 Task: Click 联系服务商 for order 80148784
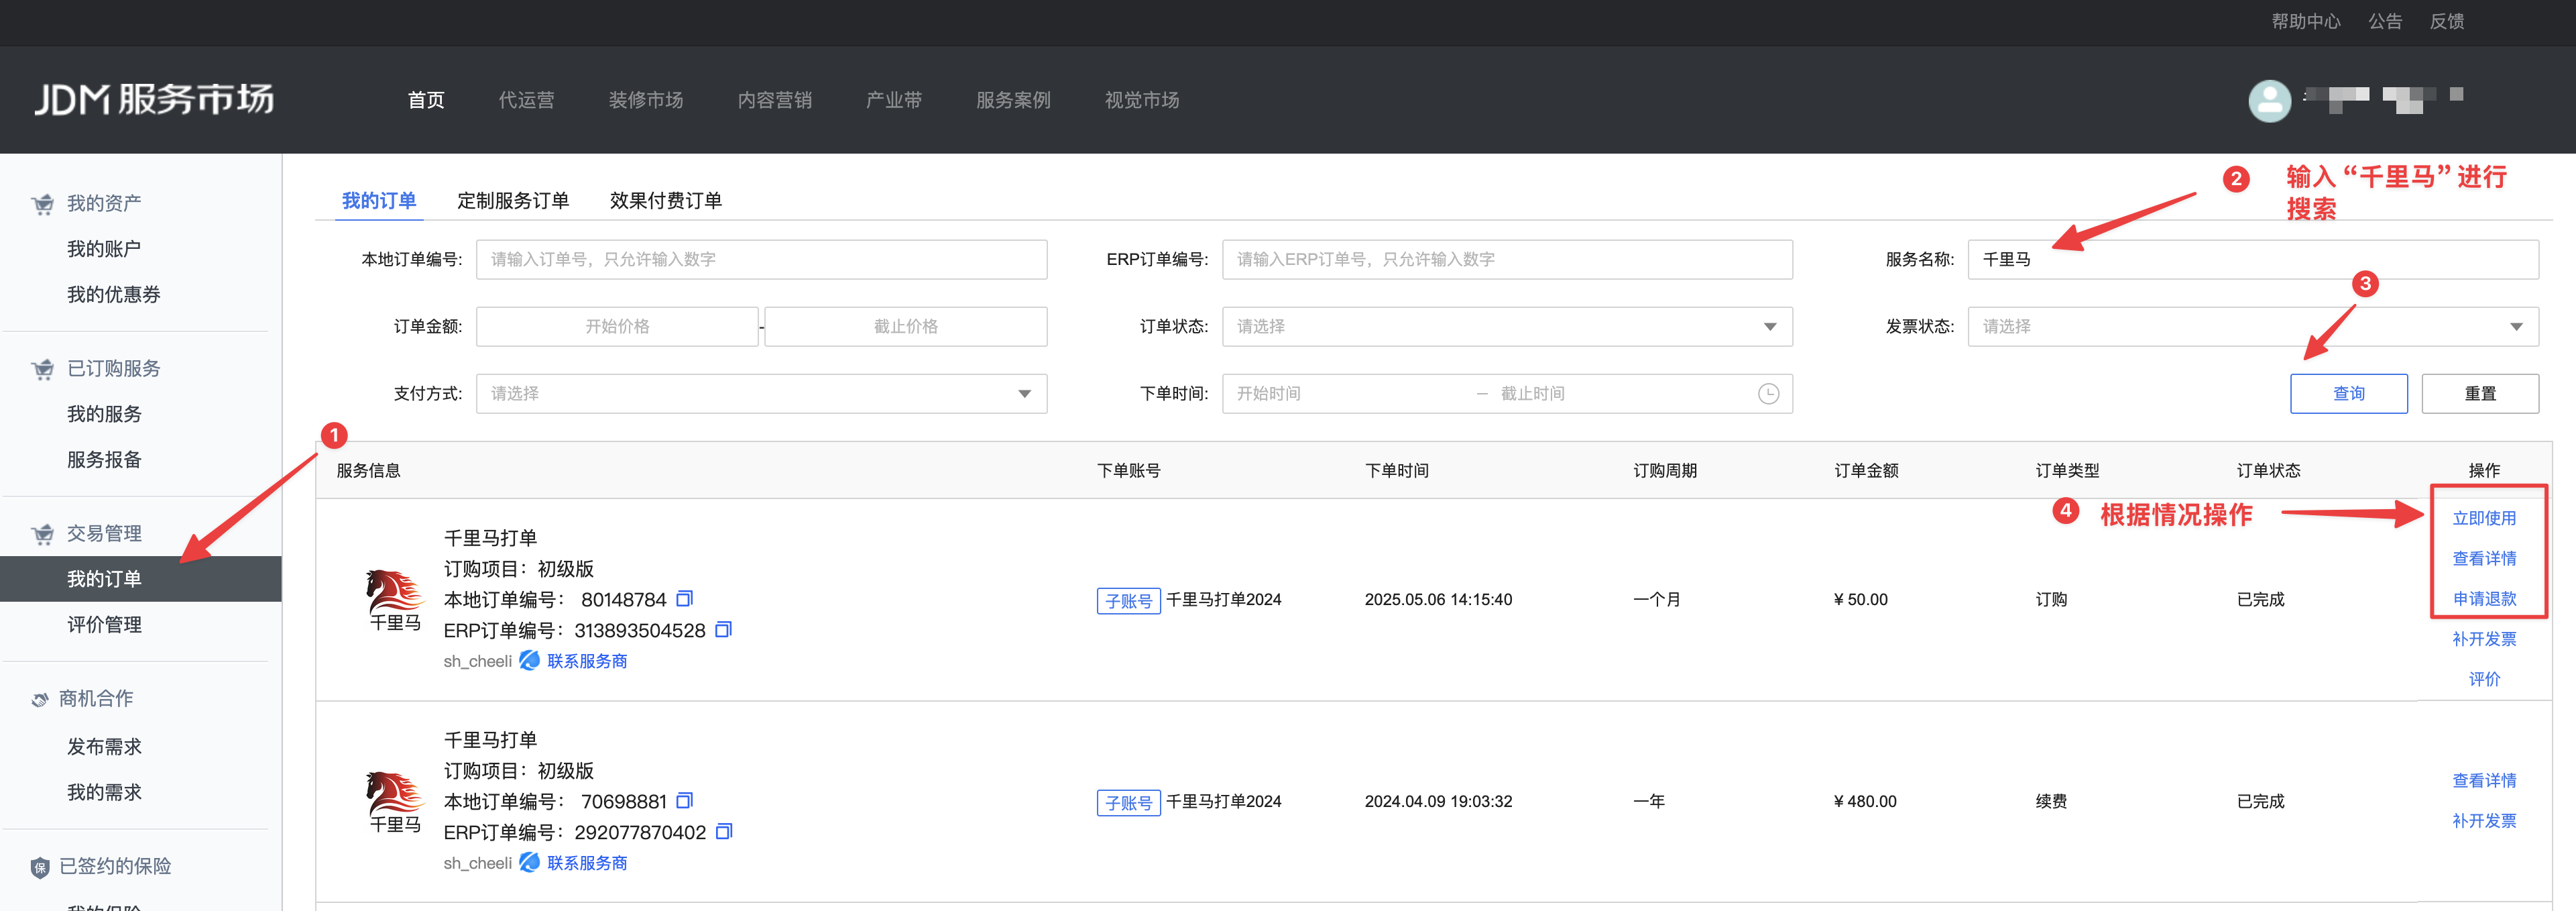pyautogui.click(x=587, y=661)
